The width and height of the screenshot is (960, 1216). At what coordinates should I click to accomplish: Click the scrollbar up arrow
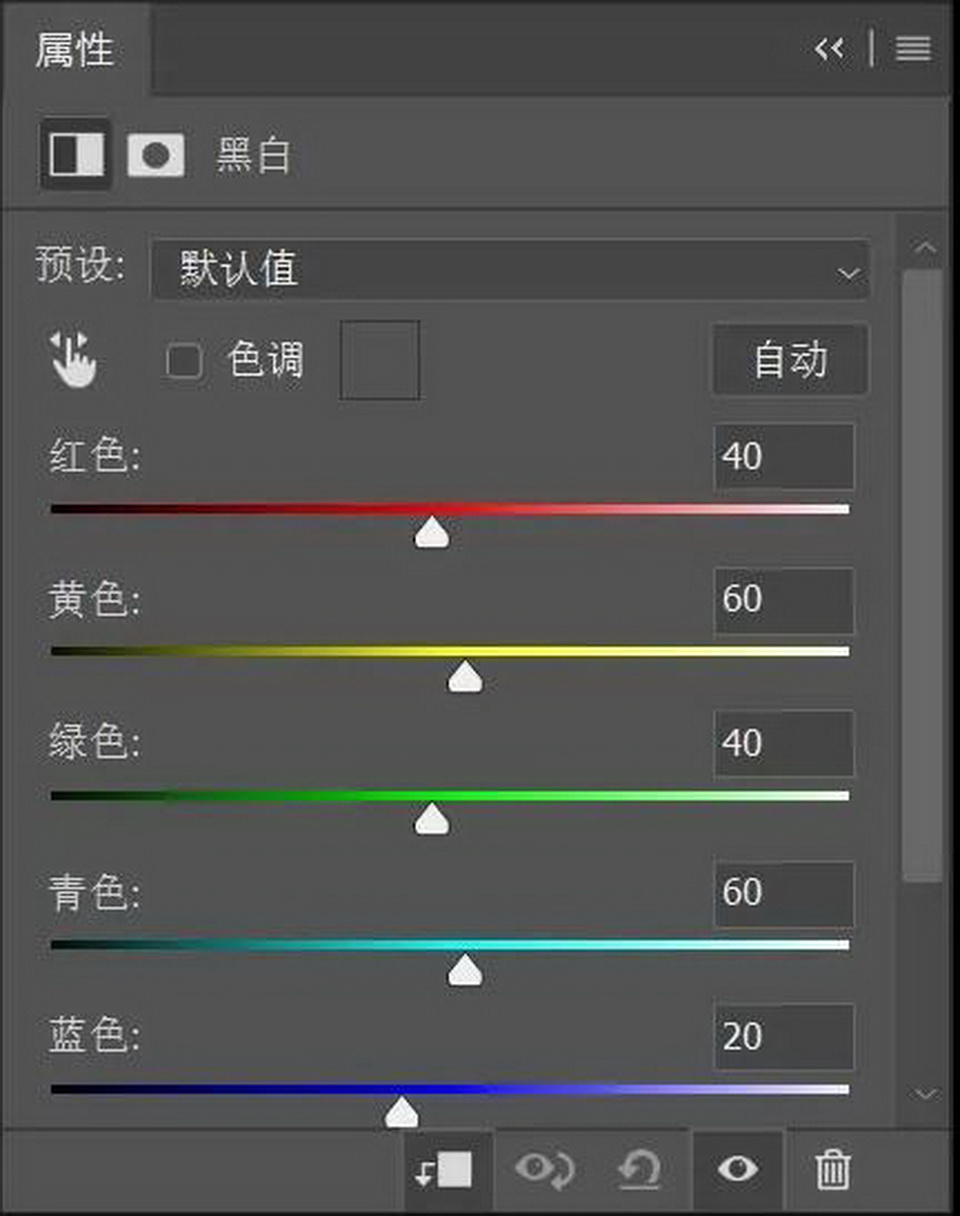[x=925, y=247]
